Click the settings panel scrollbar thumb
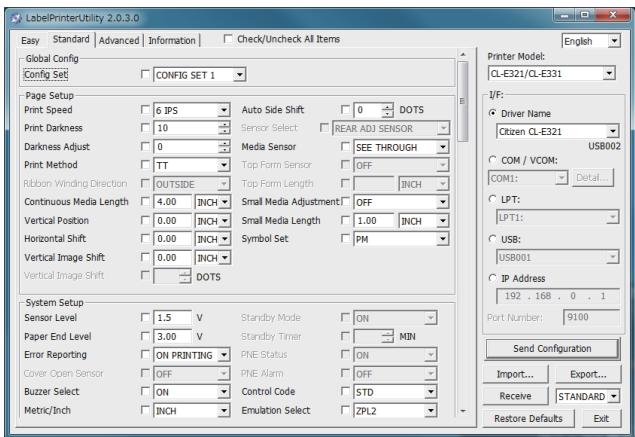The height and width of the screenshot is (437, 635). pos(463,101)
